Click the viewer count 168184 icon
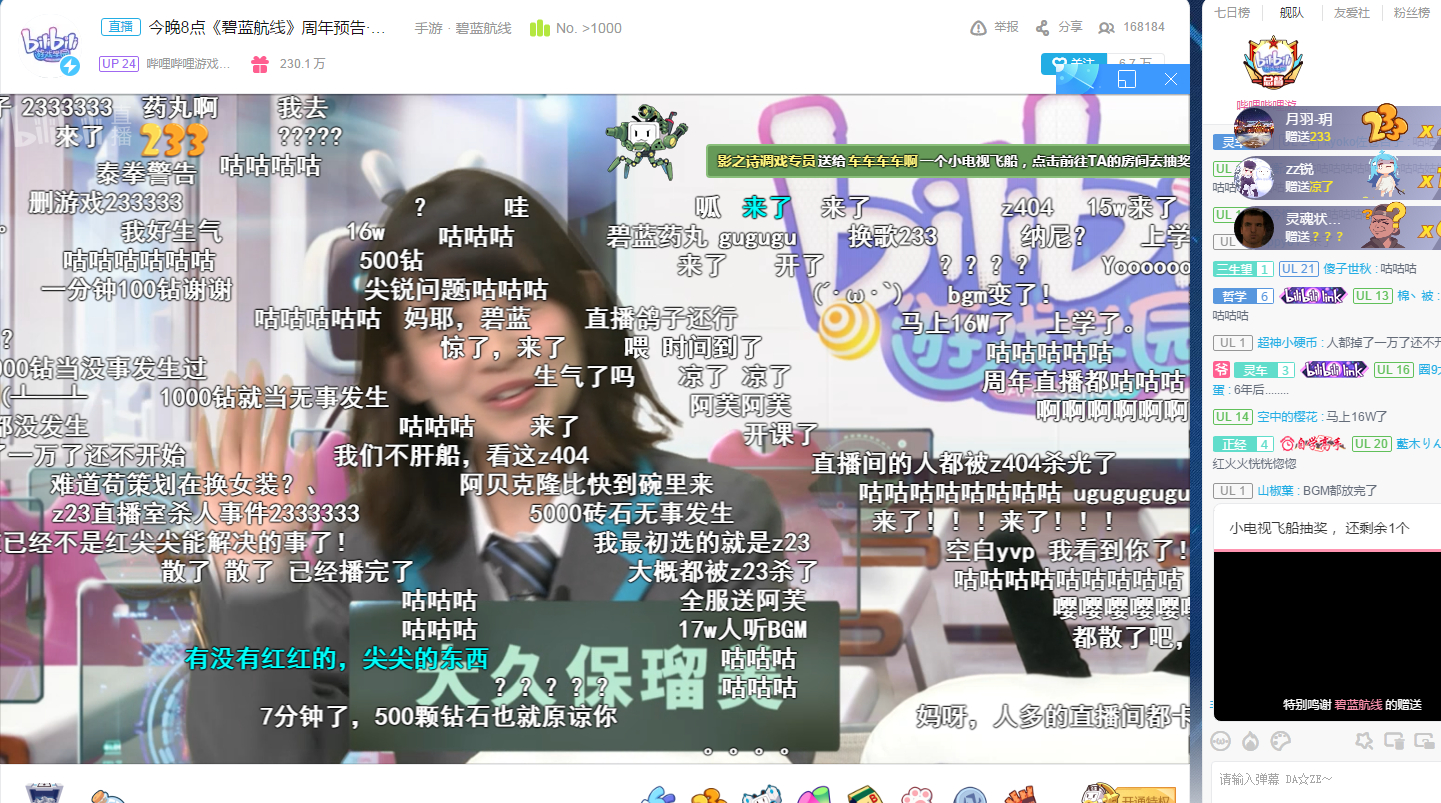Viewport: 1441px width, 803px height. pyautogui.click(x=1106, y=28)
